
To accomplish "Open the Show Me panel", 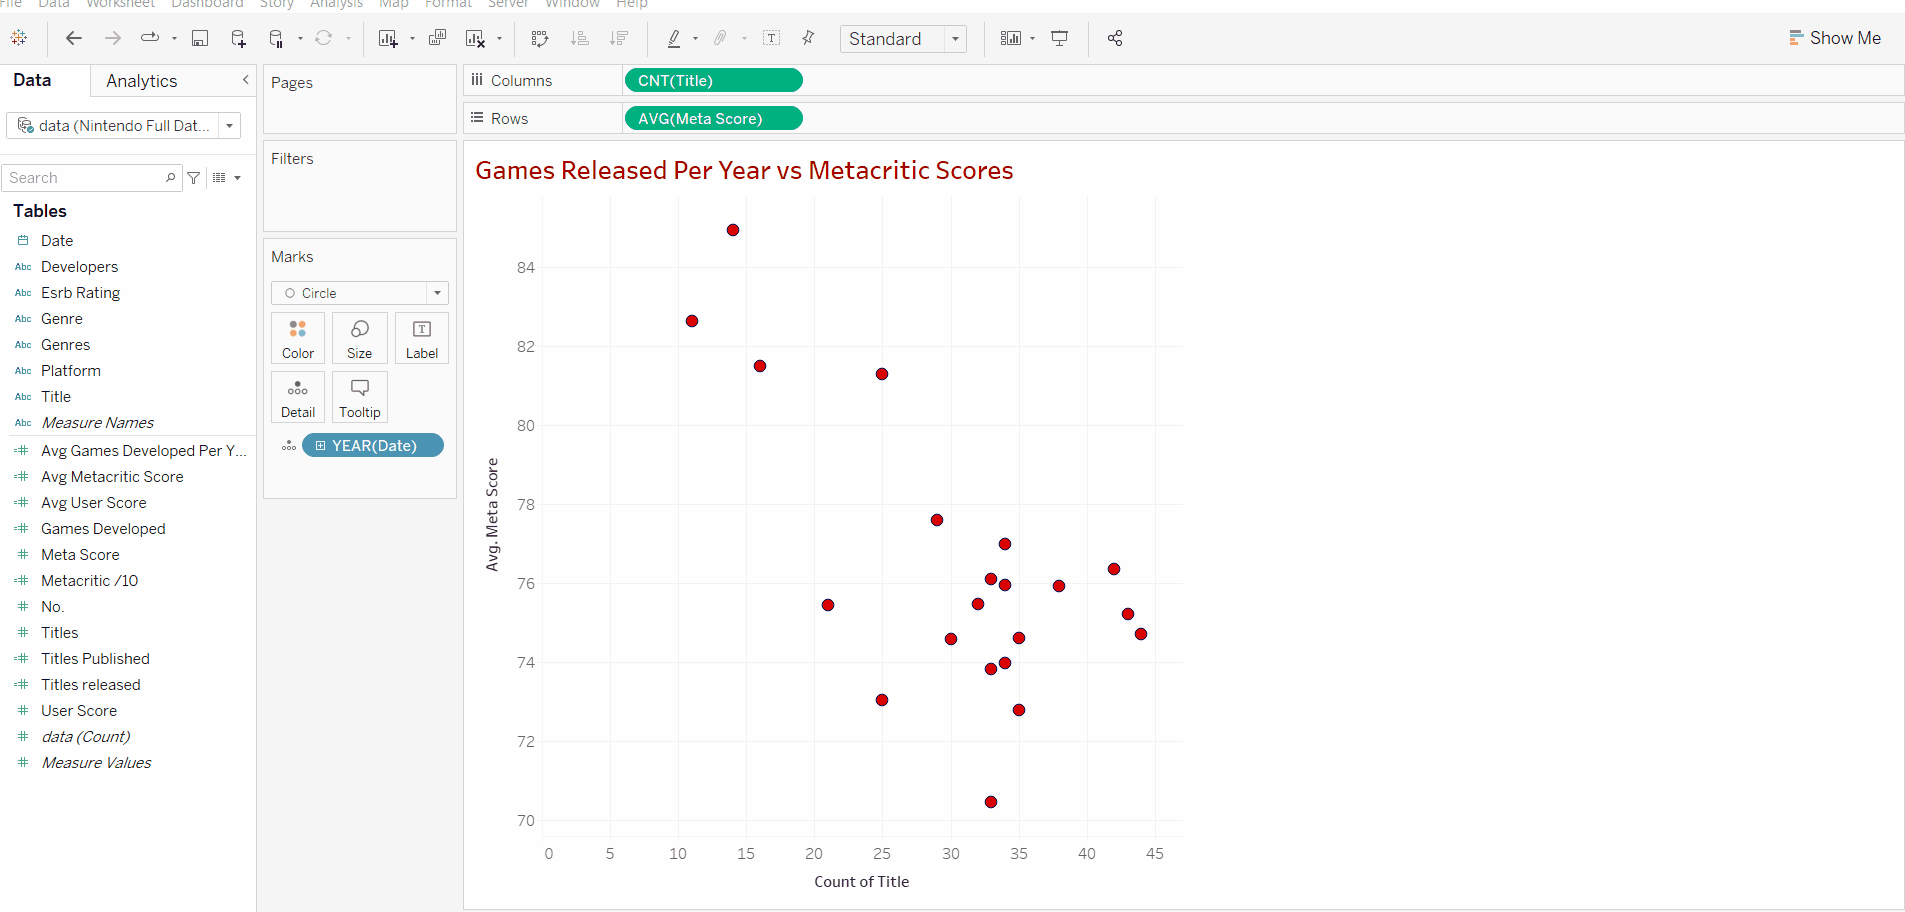I will pos(1835,38).
